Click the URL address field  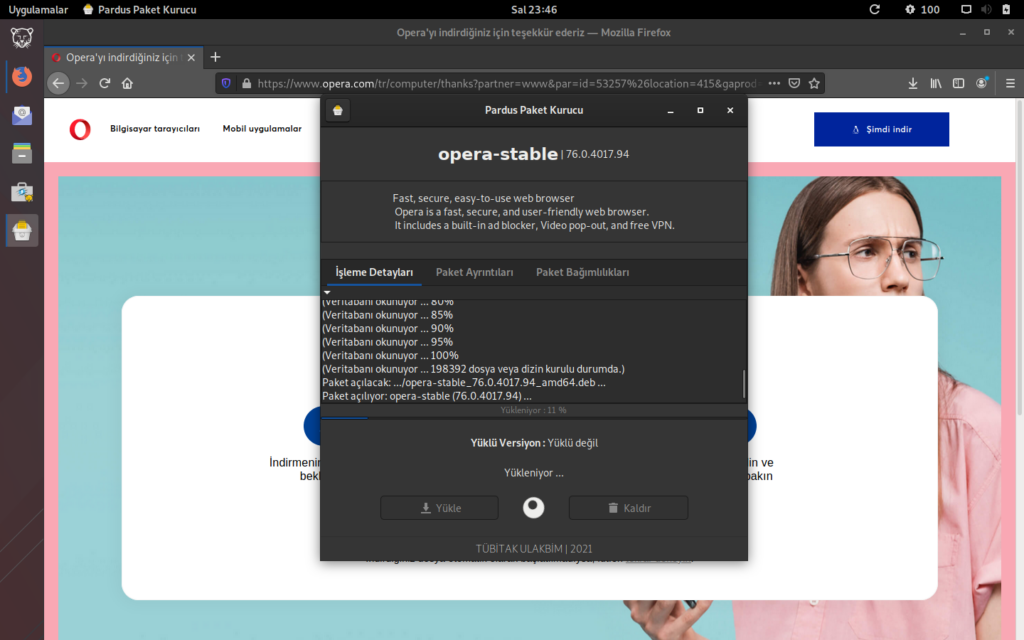[506, 84]
